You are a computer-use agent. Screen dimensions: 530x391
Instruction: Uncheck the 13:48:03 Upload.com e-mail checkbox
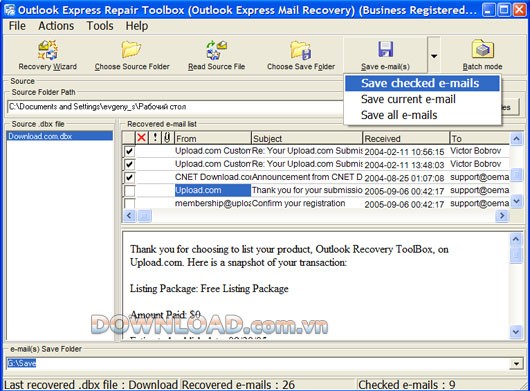click(129, 164)
